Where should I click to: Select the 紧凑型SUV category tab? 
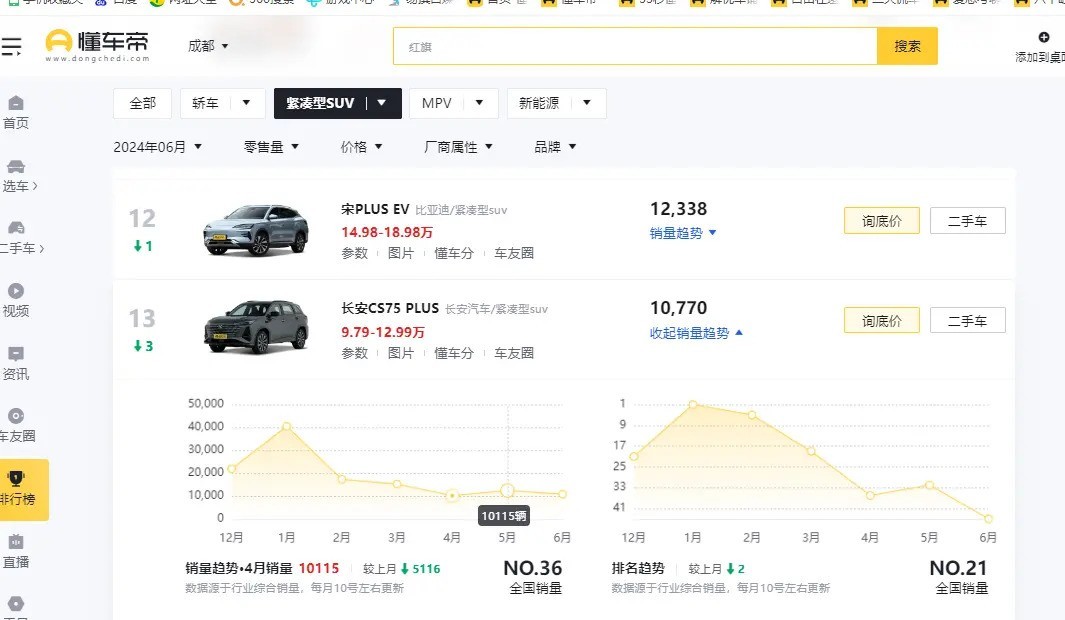(x=320, y=103)
